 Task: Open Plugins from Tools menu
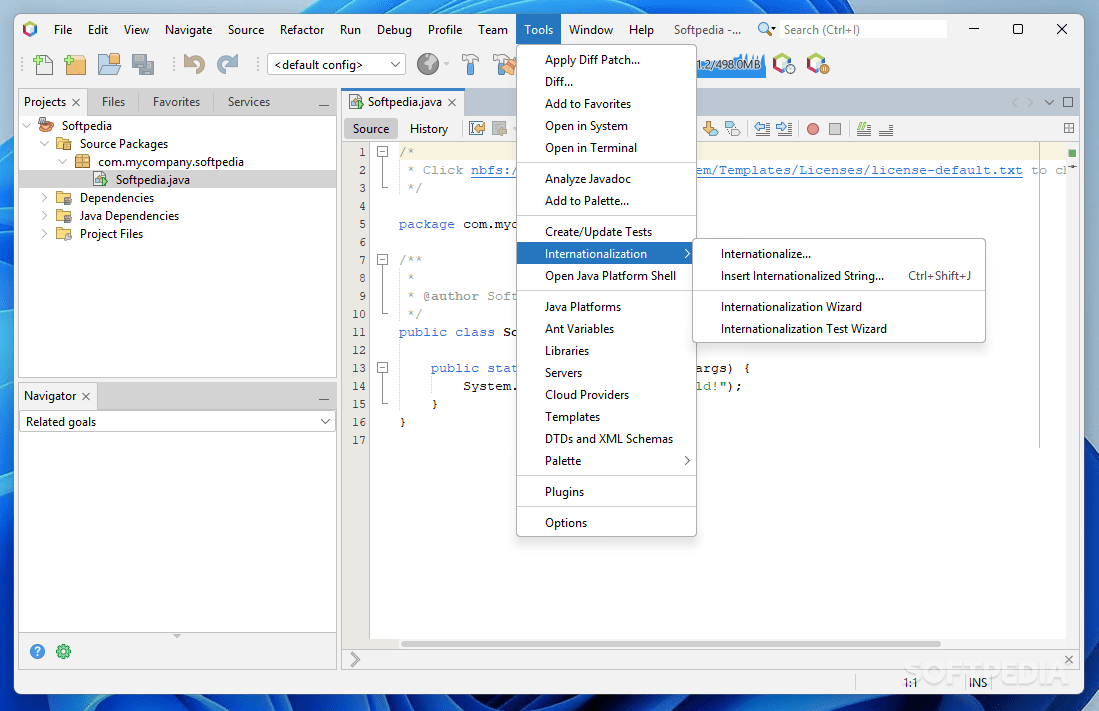(606, 492)
